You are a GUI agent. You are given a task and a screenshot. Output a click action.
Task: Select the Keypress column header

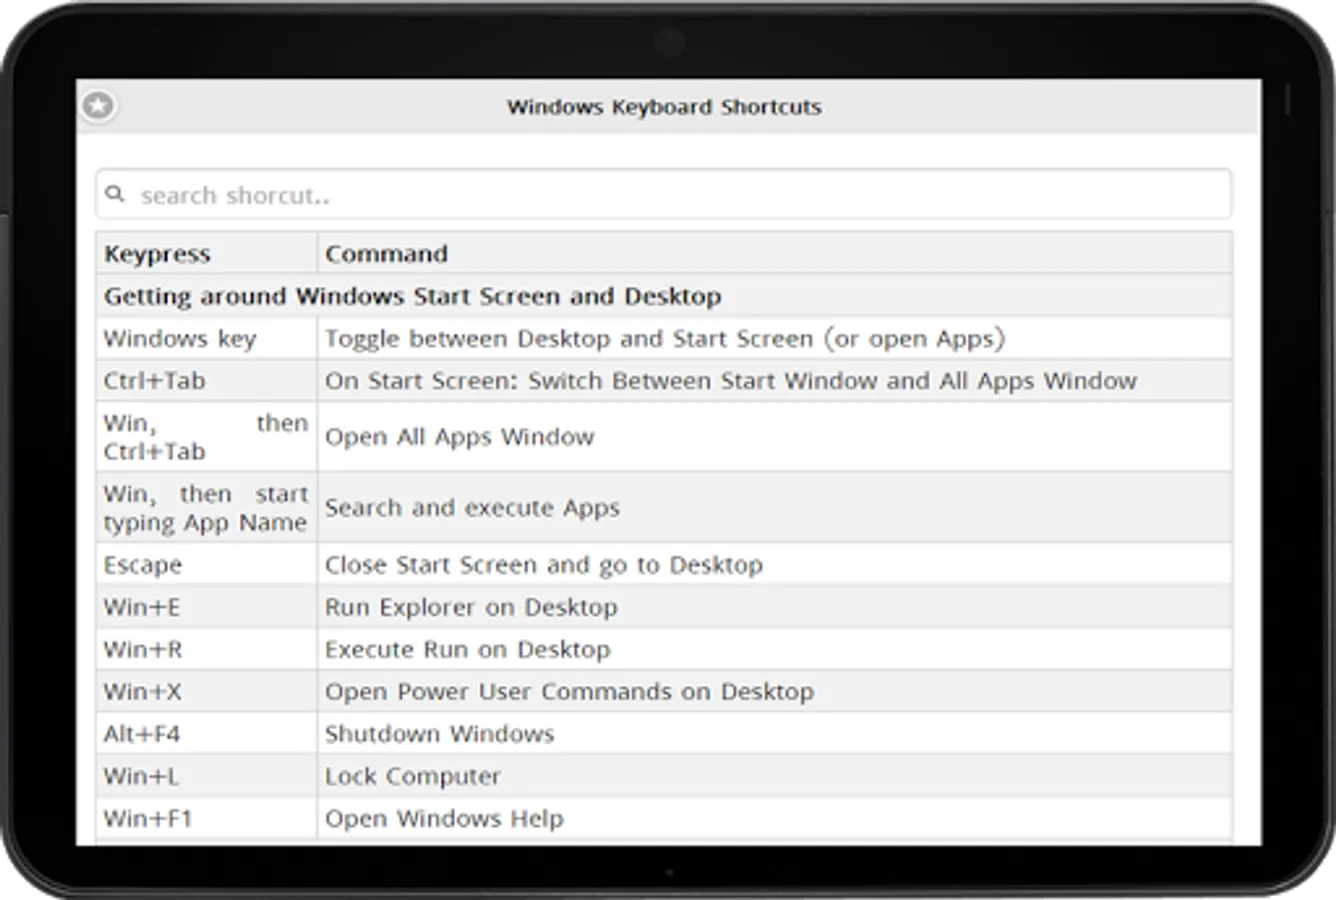(207, 253)
